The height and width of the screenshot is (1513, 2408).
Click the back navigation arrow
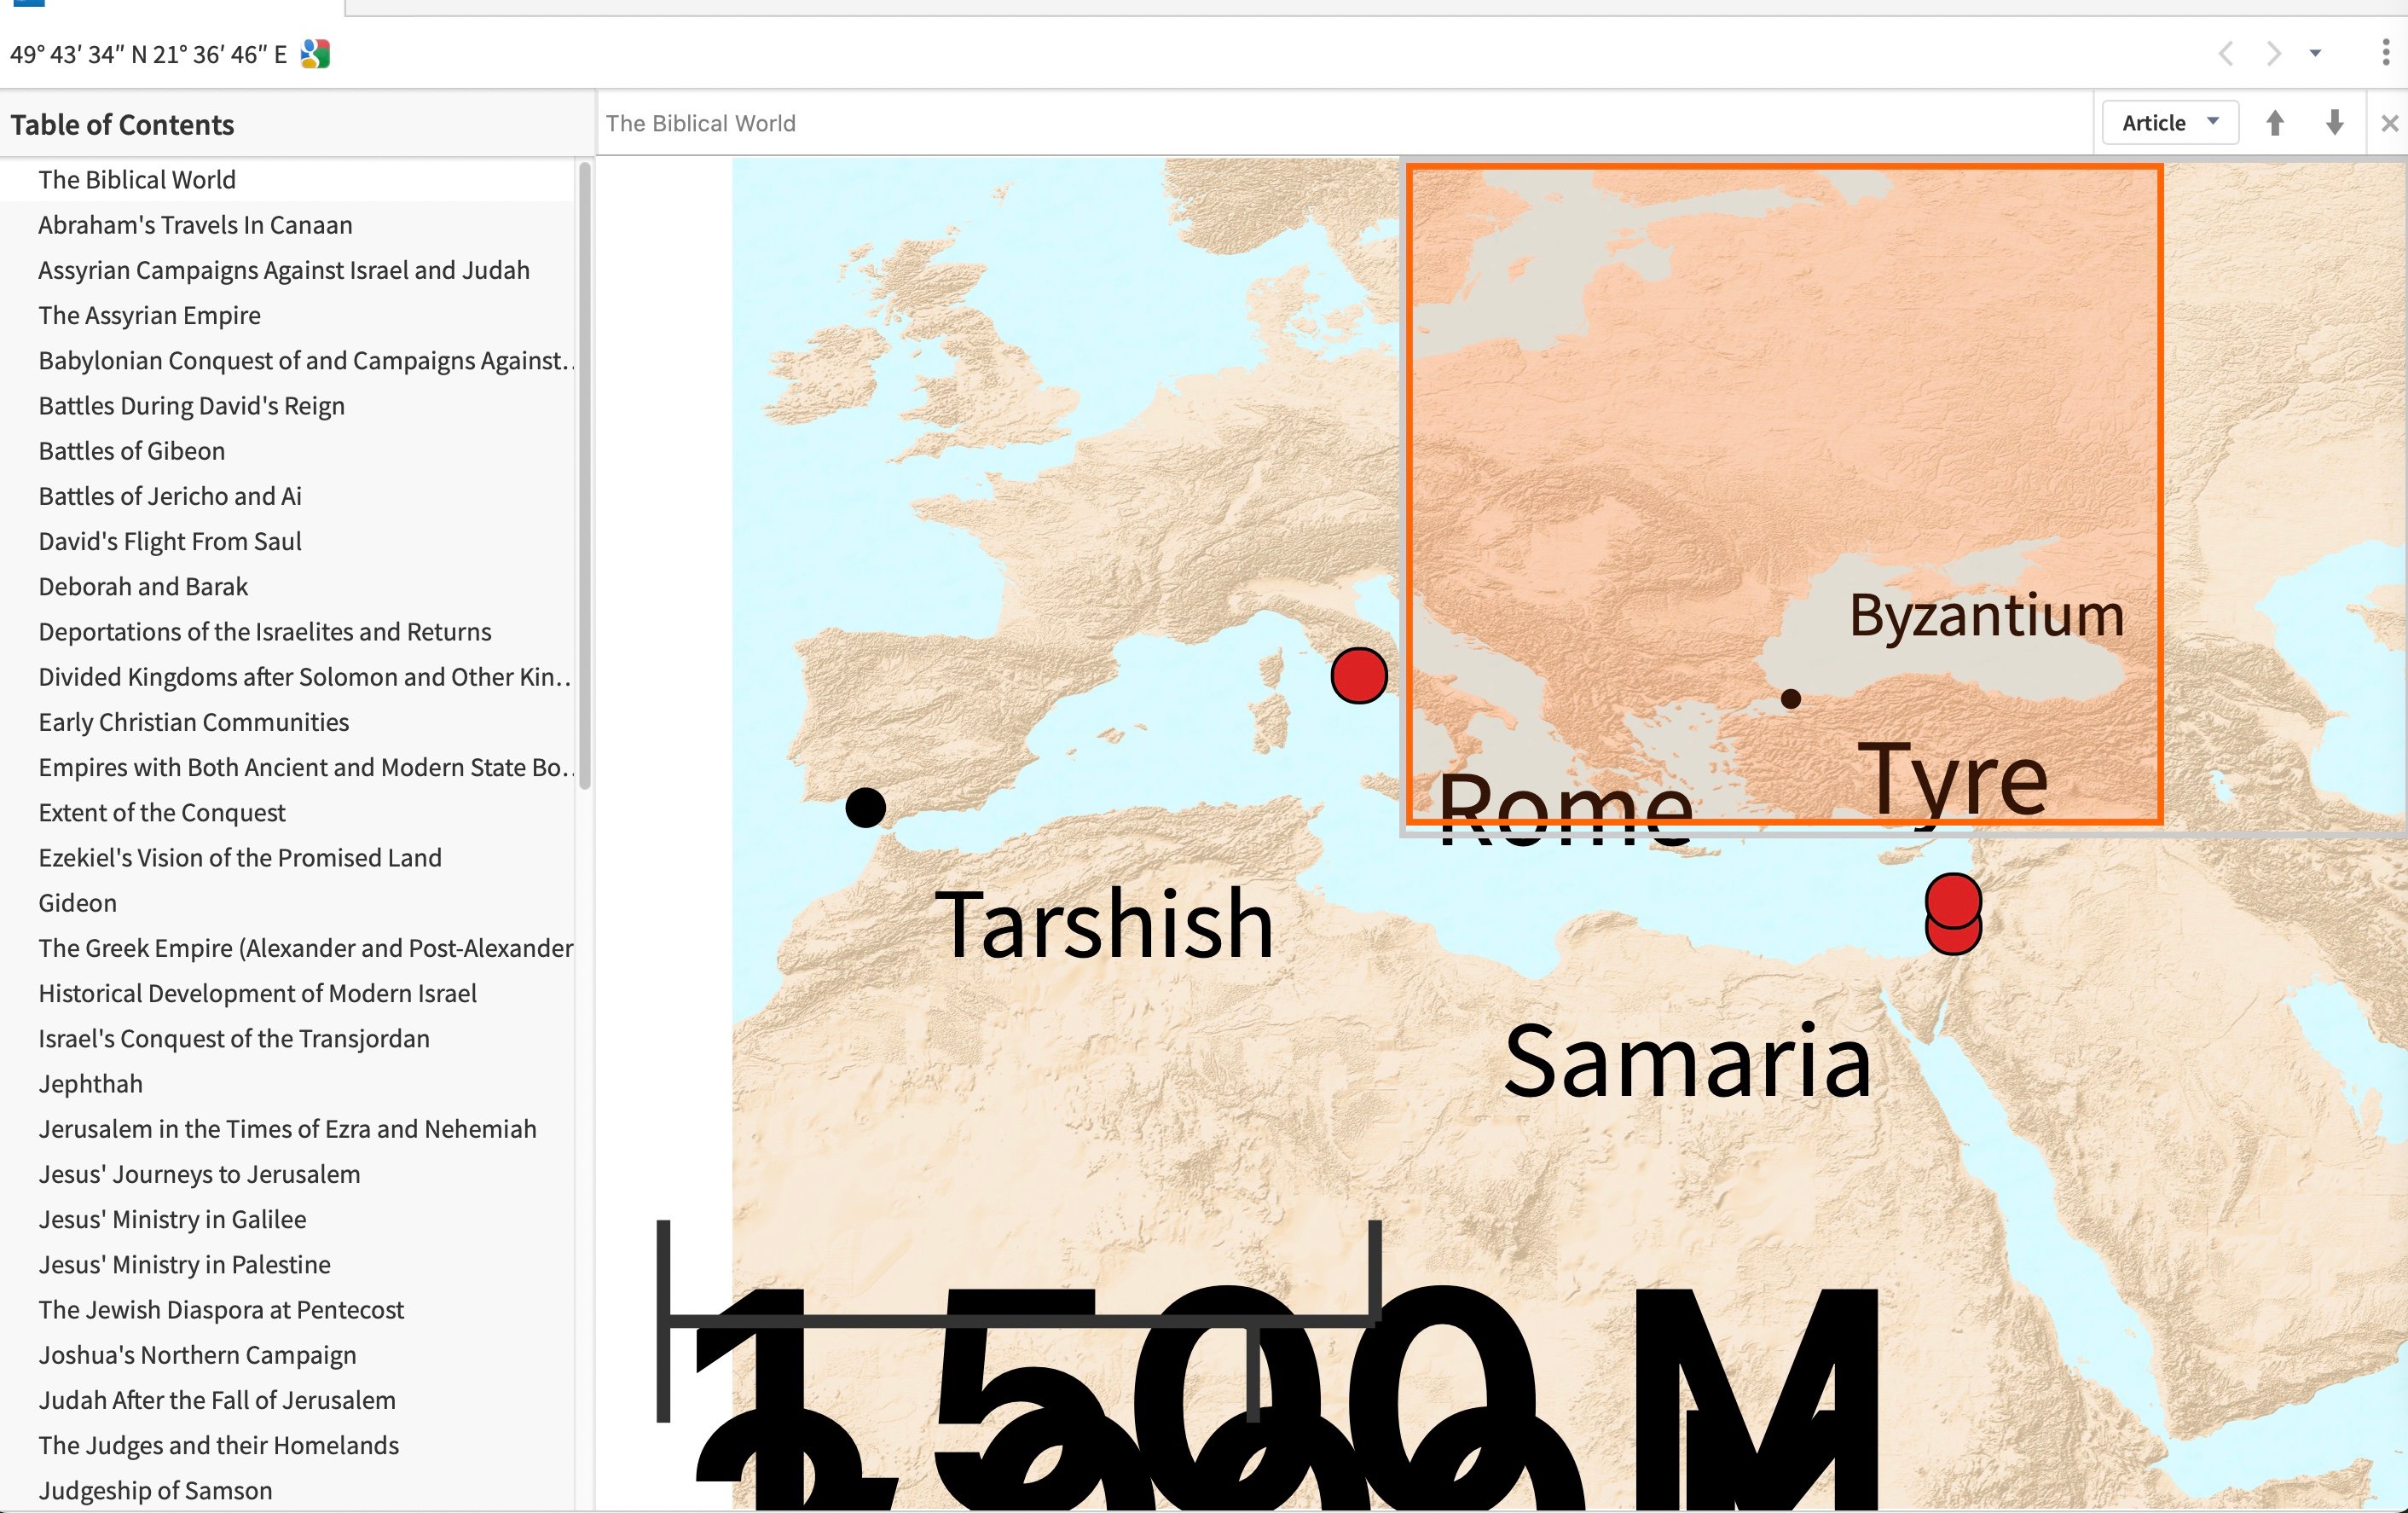tap(2225, 53)
